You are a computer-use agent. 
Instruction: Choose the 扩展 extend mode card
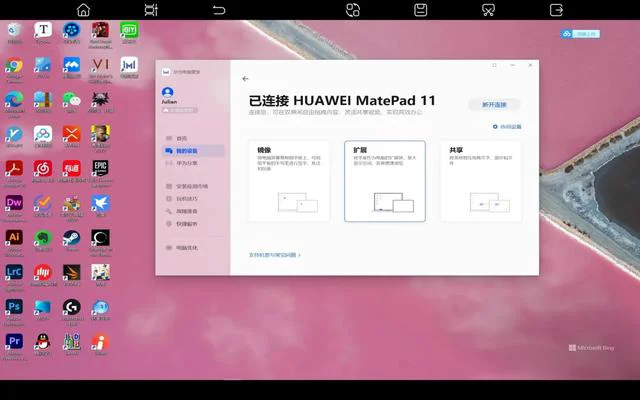point(385,181)
